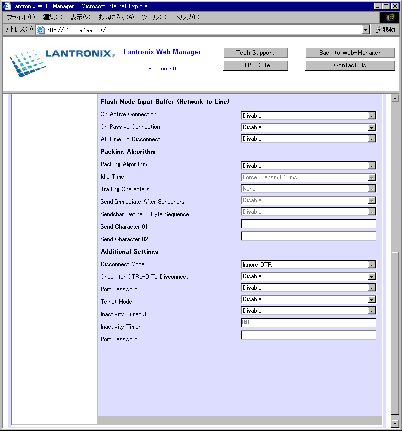
Task: Open the At Time of Disconnect dropdown
Action: (308, 138)
